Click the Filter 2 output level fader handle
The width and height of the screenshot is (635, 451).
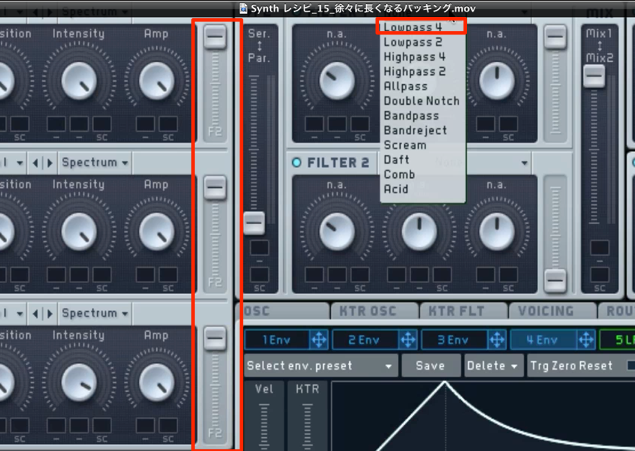pos(555,280)
